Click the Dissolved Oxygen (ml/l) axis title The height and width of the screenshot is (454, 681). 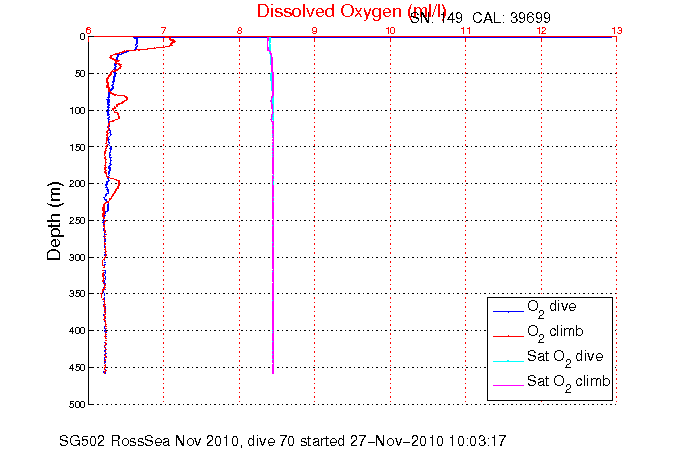pyautogui.click(x=351, y=11)
